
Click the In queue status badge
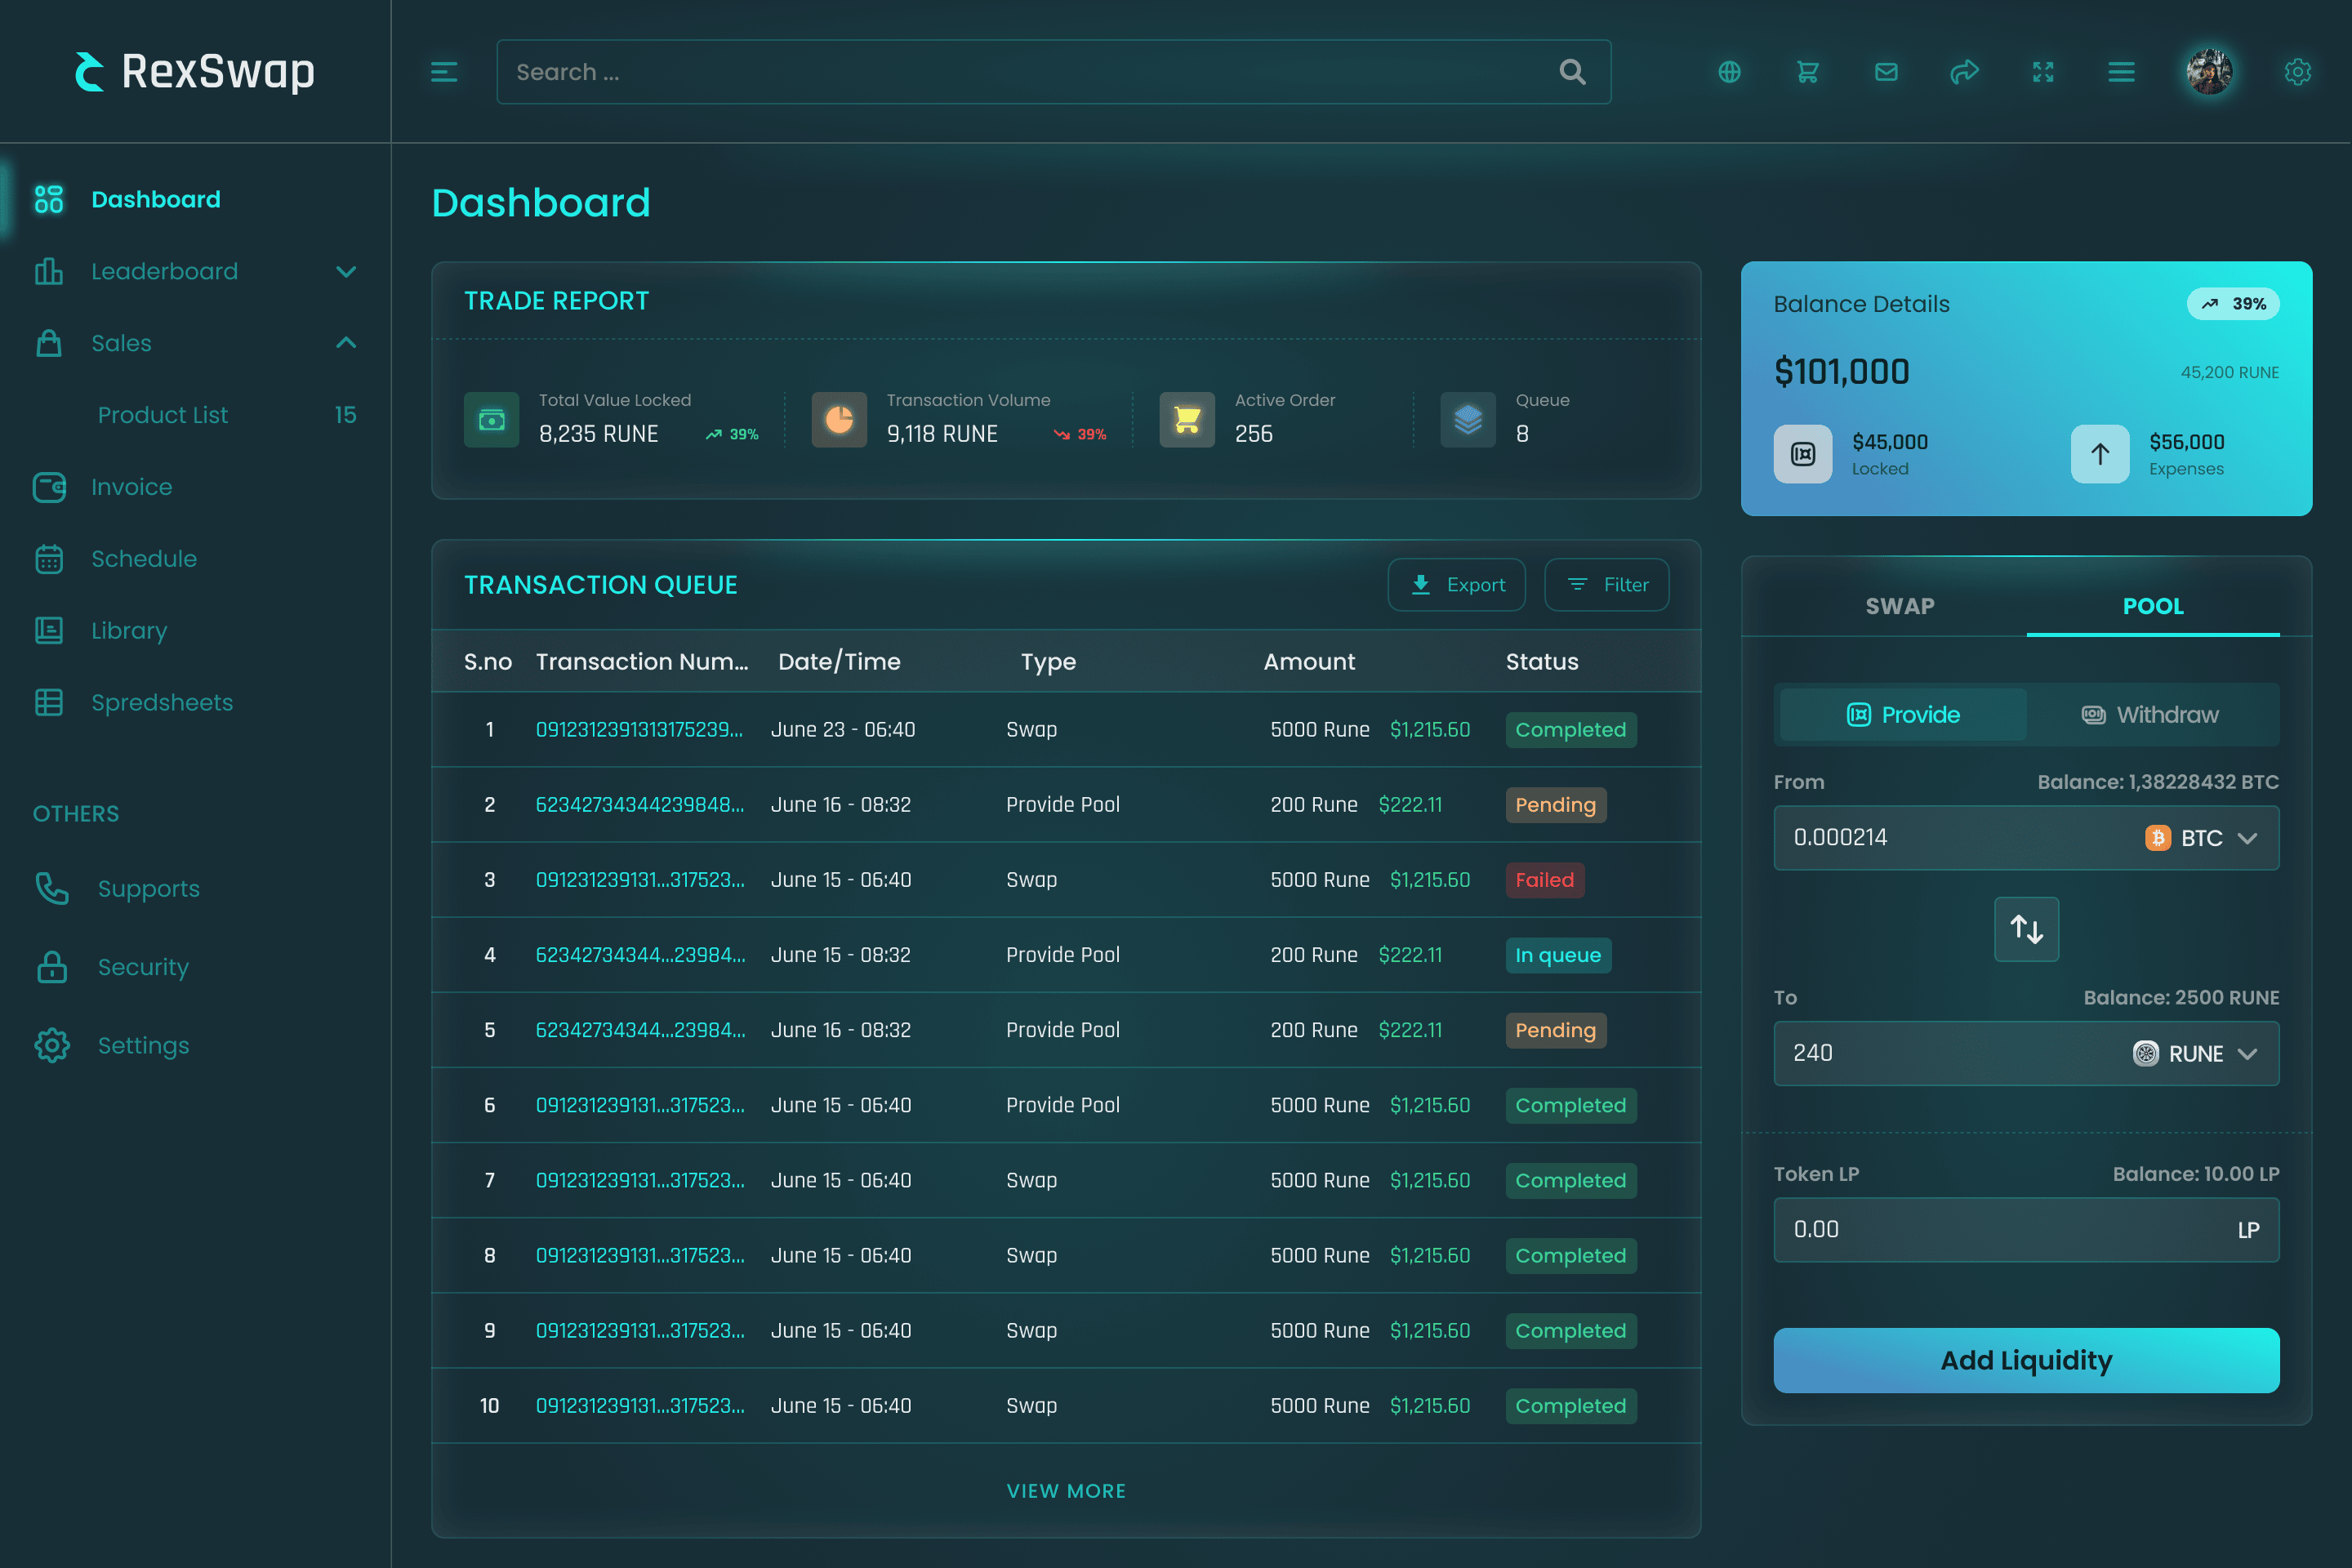click(x=1558, y=955)
